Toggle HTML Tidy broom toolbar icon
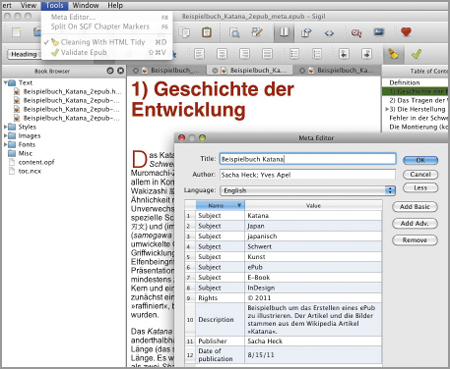Viewport: 450px width, 369px height. tap(393, 54)
